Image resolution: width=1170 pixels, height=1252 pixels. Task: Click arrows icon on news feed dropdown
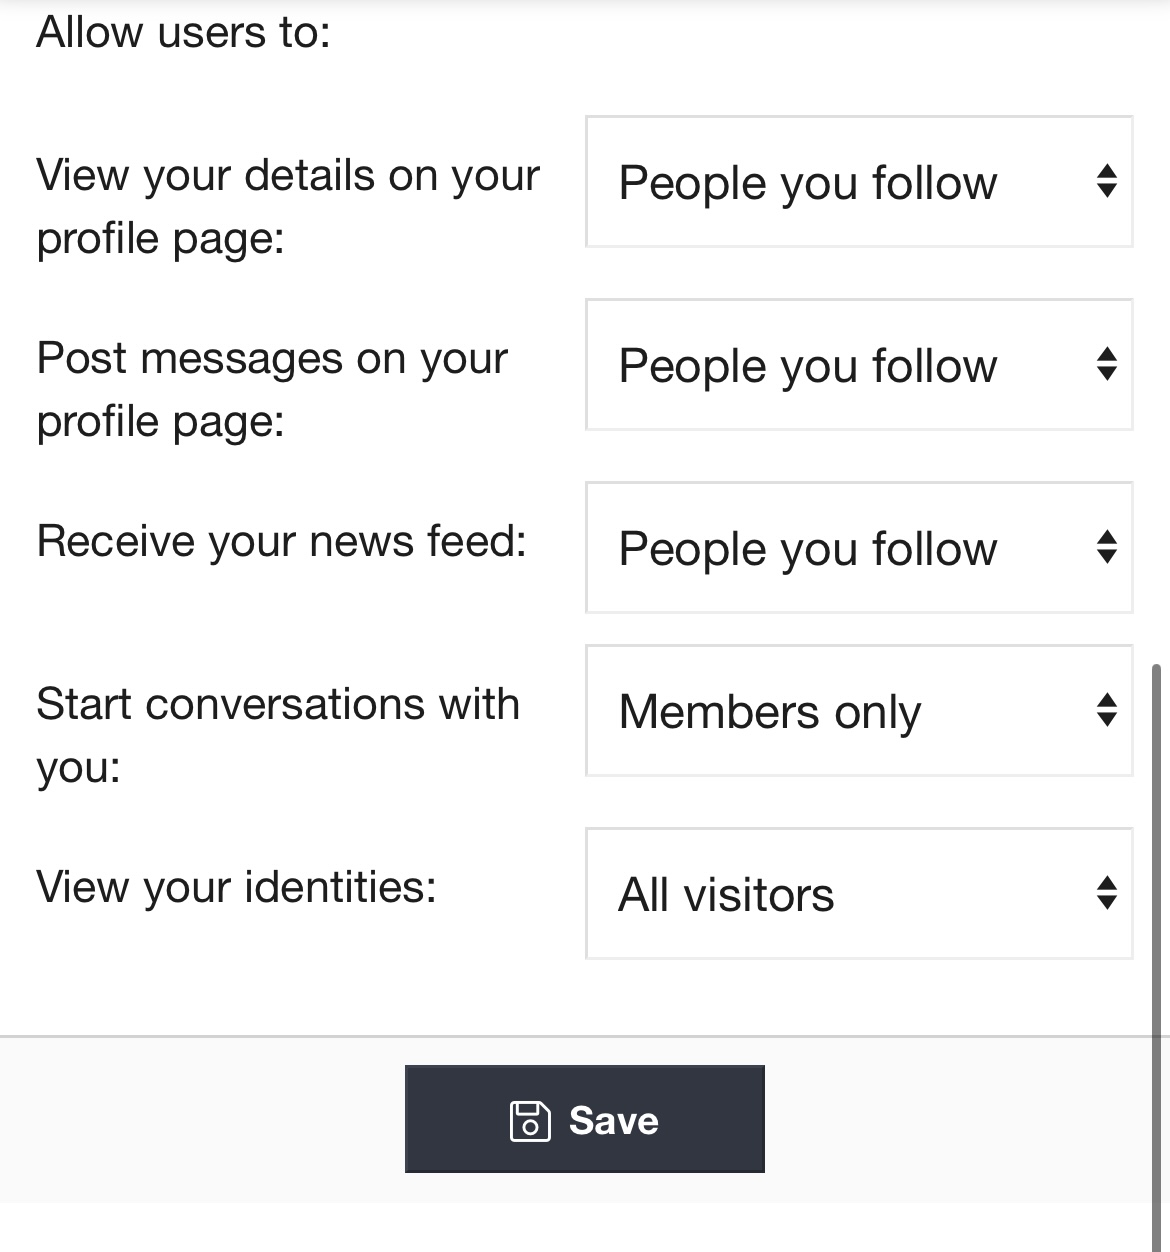click(x=1106, y=547)
